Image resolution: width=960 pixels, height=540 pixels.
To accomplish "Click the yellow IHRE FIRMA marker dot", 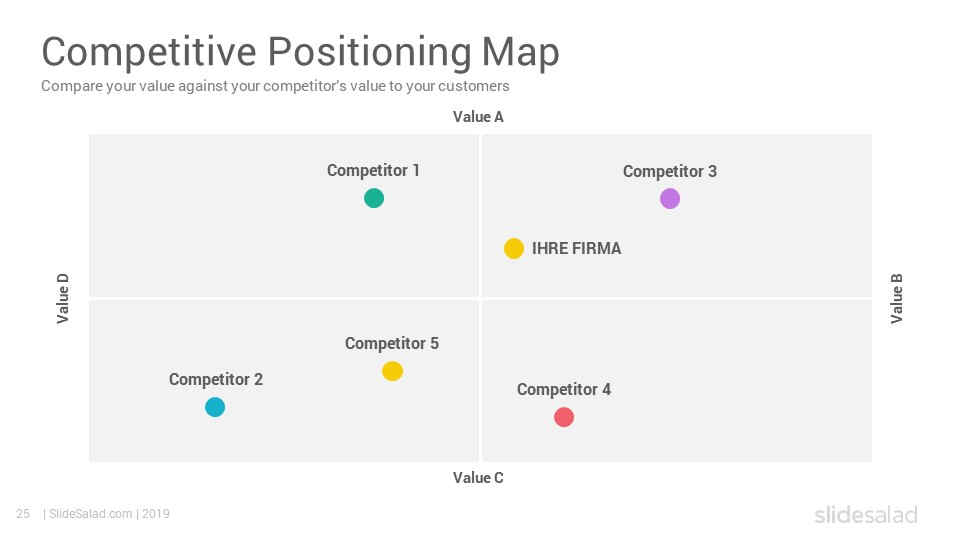I will pyautogui.click(x=514, y=249).
